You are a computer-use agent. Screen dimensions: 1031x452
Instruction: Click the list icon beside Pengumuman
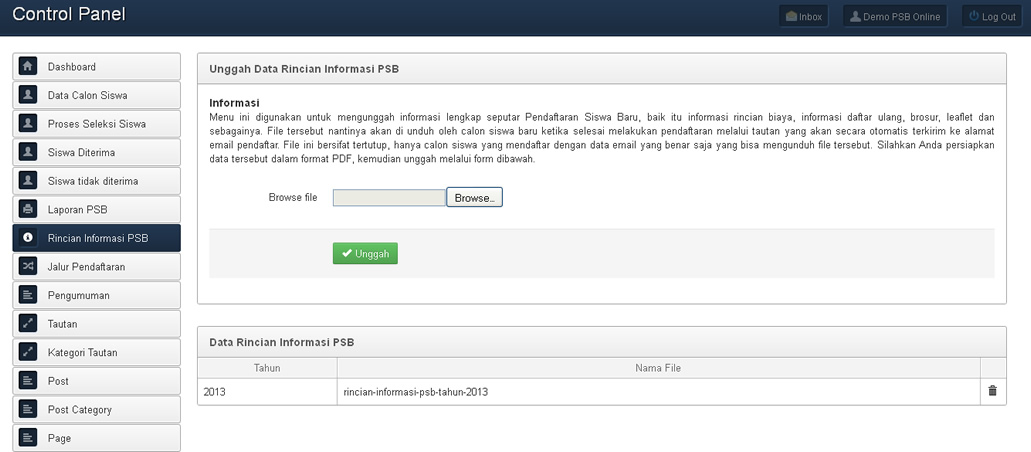[x=28, y=296]
